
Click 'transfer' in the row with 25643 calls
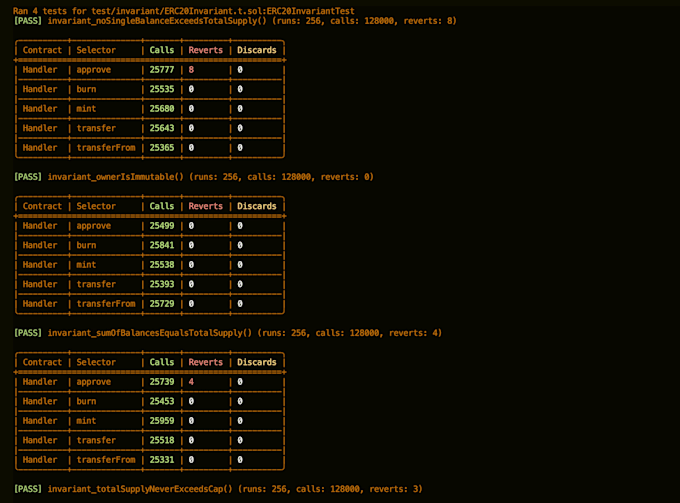(96, 128)
